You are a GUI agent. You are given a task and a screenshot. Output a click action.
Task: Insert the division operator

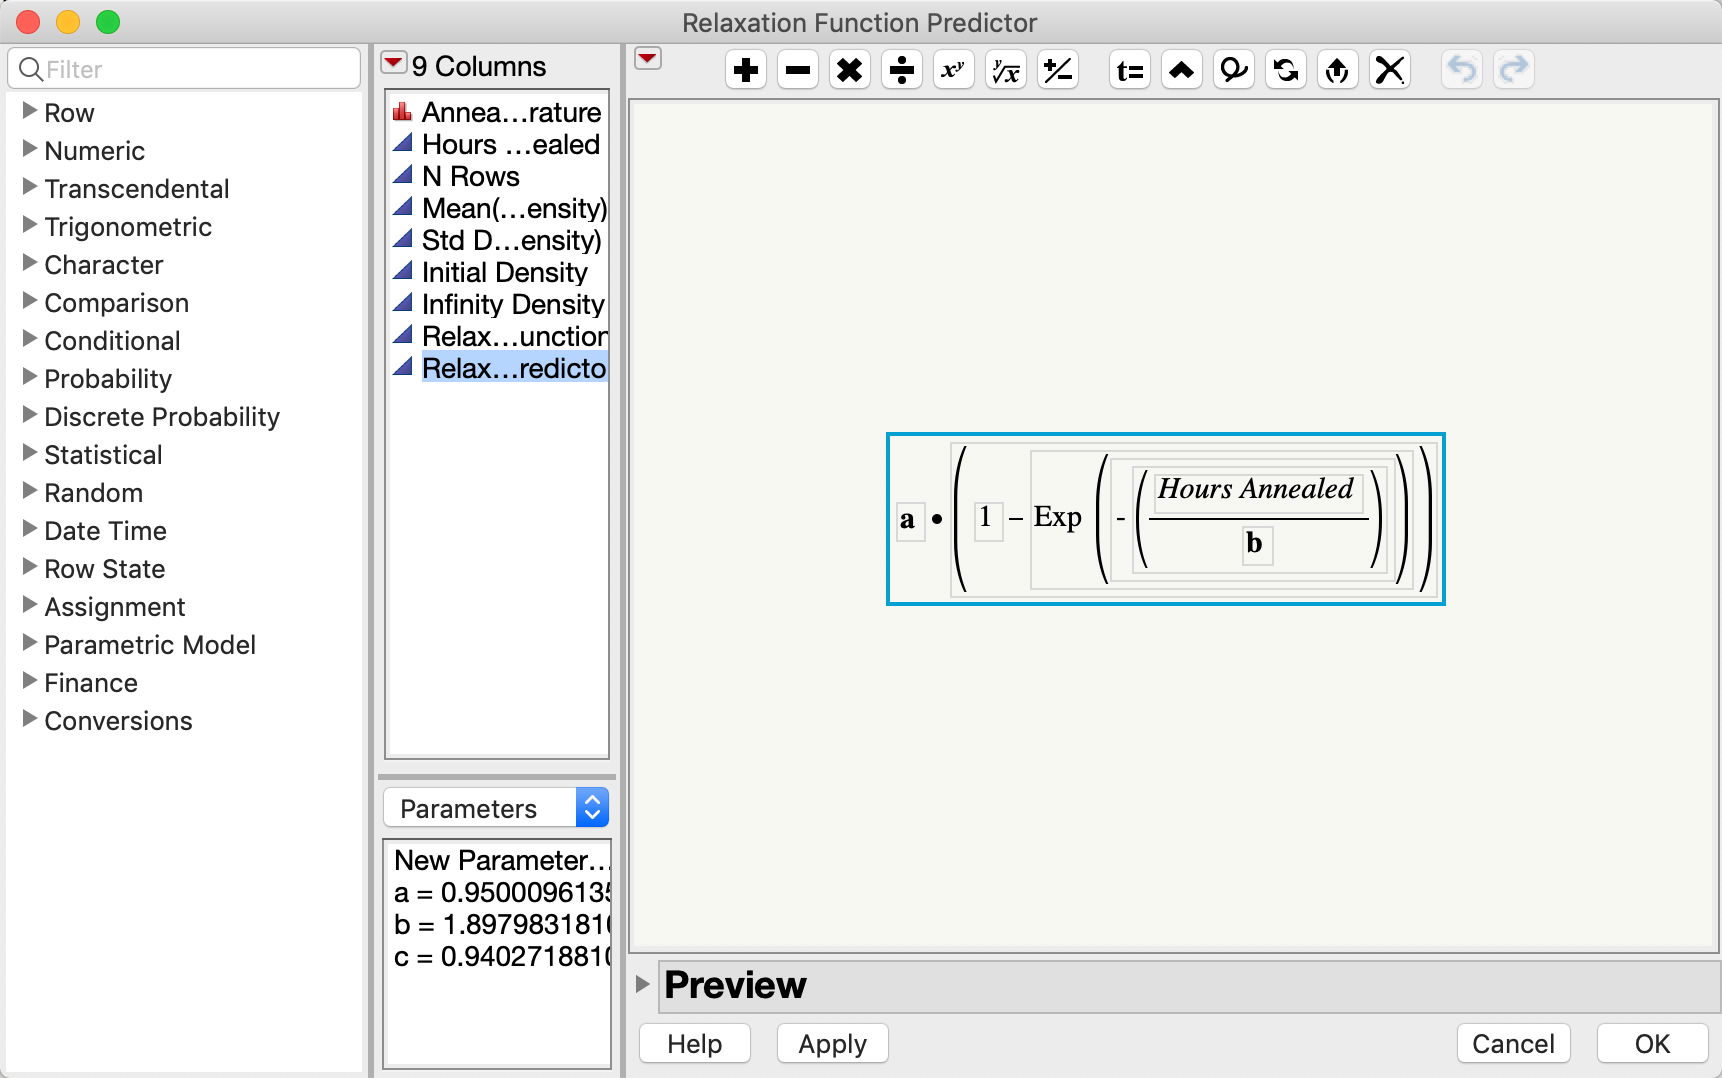[901, 70]
